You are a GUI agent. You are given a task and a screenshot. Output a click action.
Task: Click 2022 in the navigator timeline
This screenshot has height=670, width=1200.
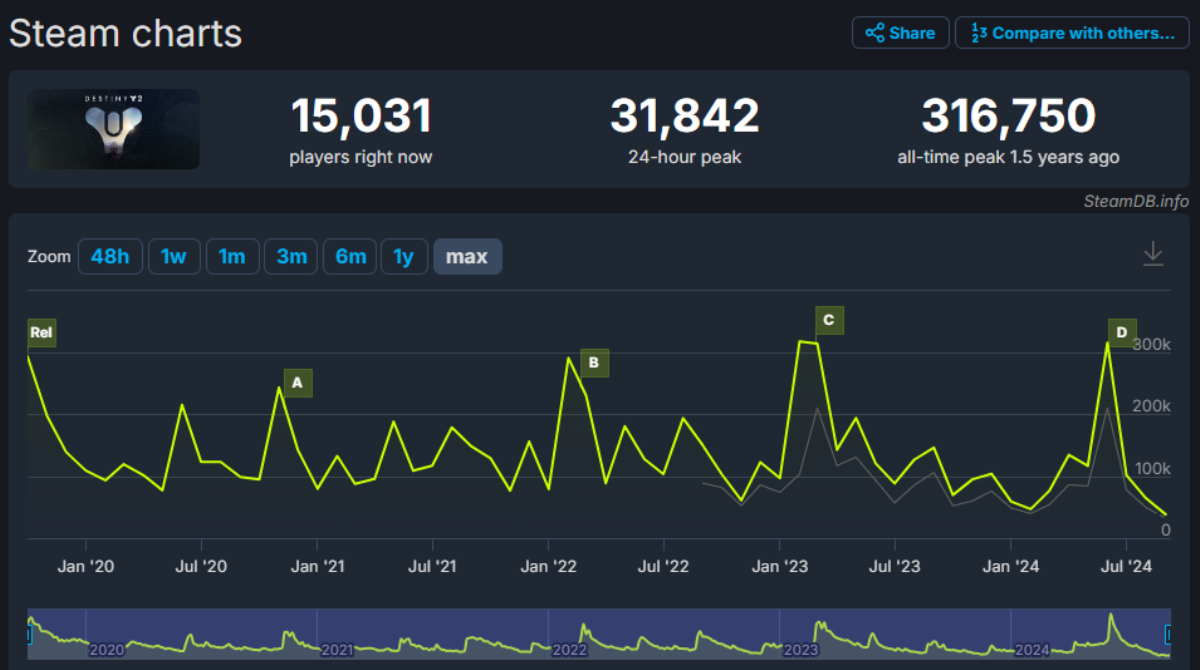click(x=568, y=650)
